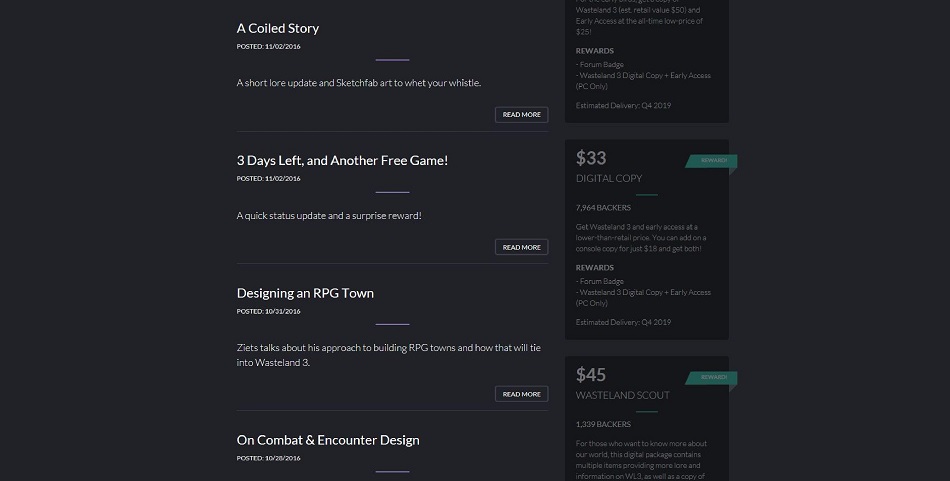Viewport: 950px width, 481px height.
Task: Select the $33 pledge amount
Action: click(x=591, y=158)
